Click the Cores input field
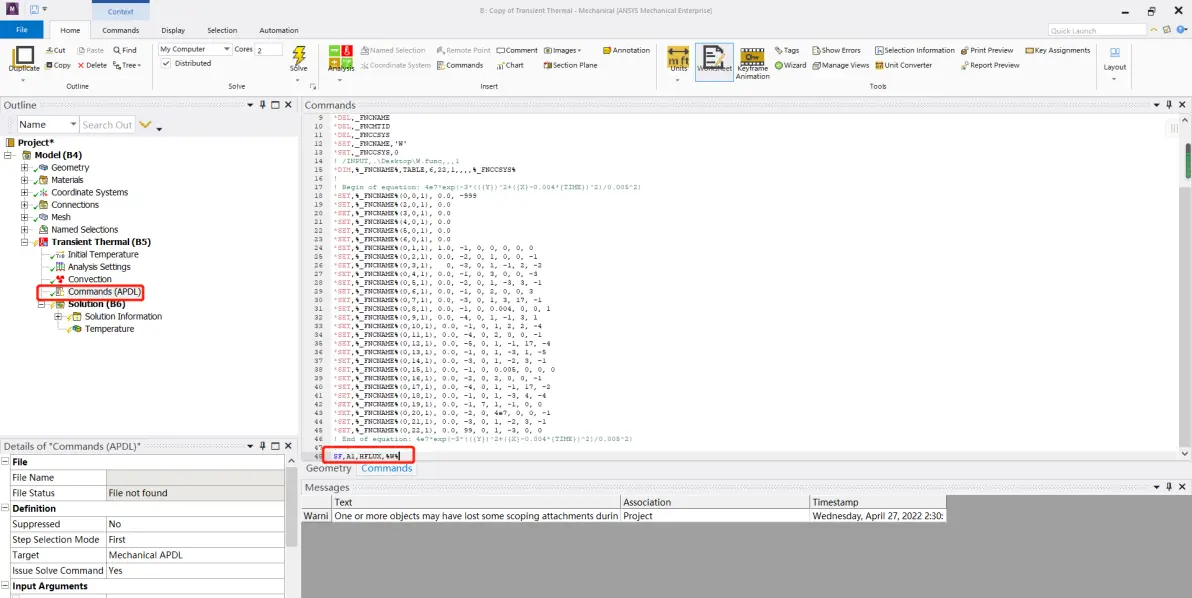The height and width of the screenshot is (598, 1192). pos(268,49)
